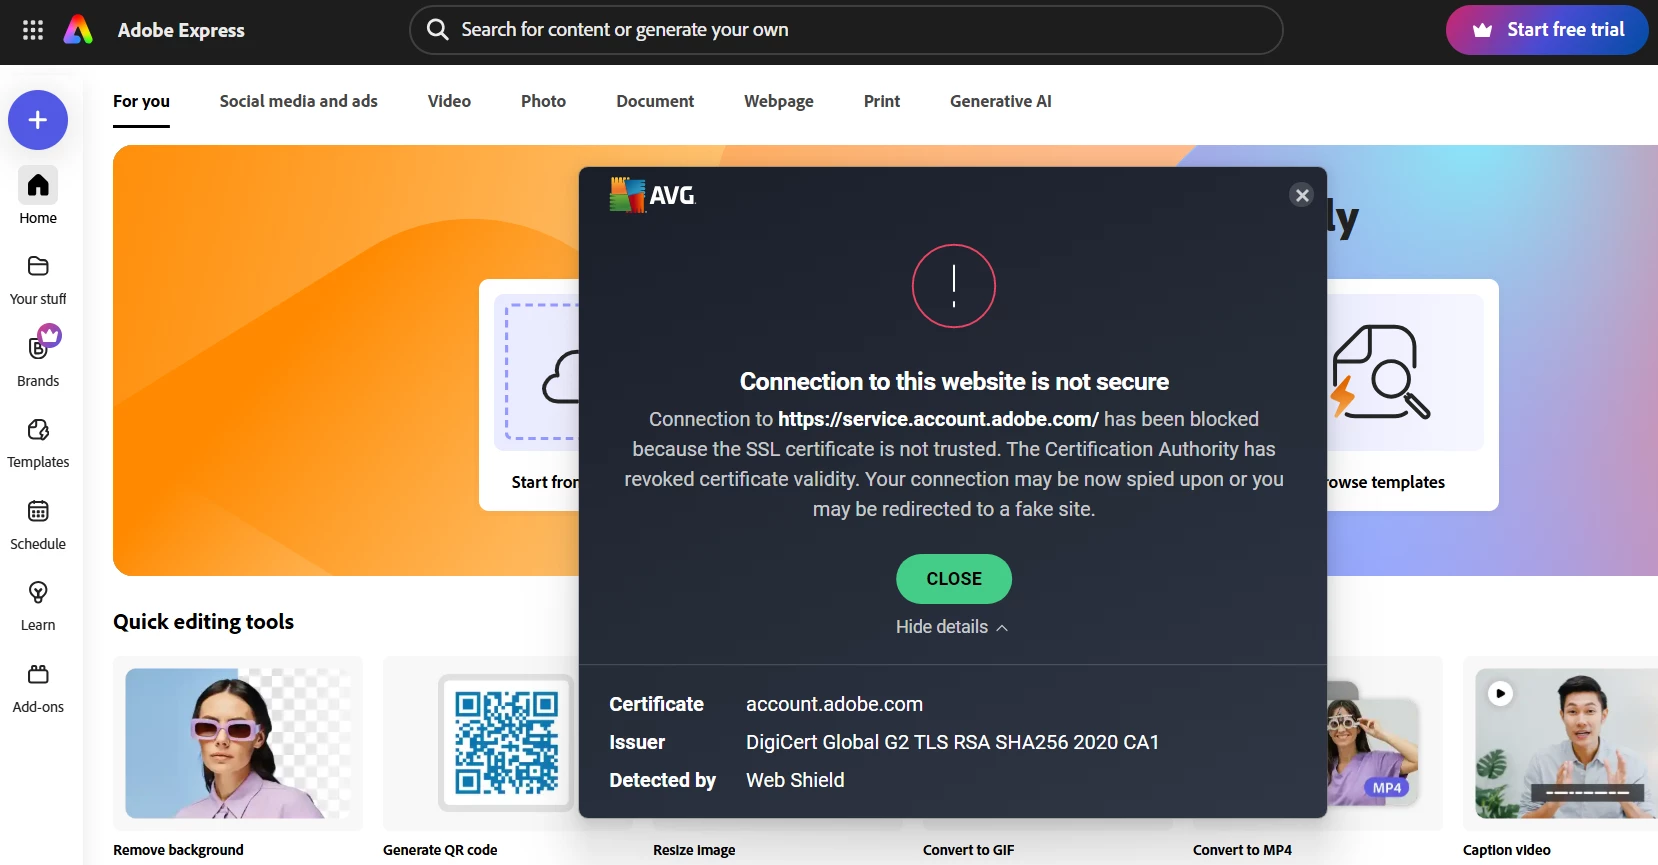Go to Home in the sidebar
The image size is (1658, 865).
[38, 196]
